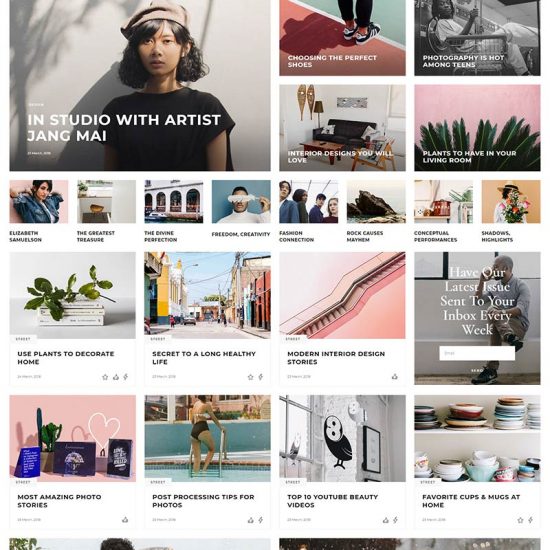Click the Send button under newsletter email field
The height and width of the screenshot is (550, 550).
click(477, 370)
